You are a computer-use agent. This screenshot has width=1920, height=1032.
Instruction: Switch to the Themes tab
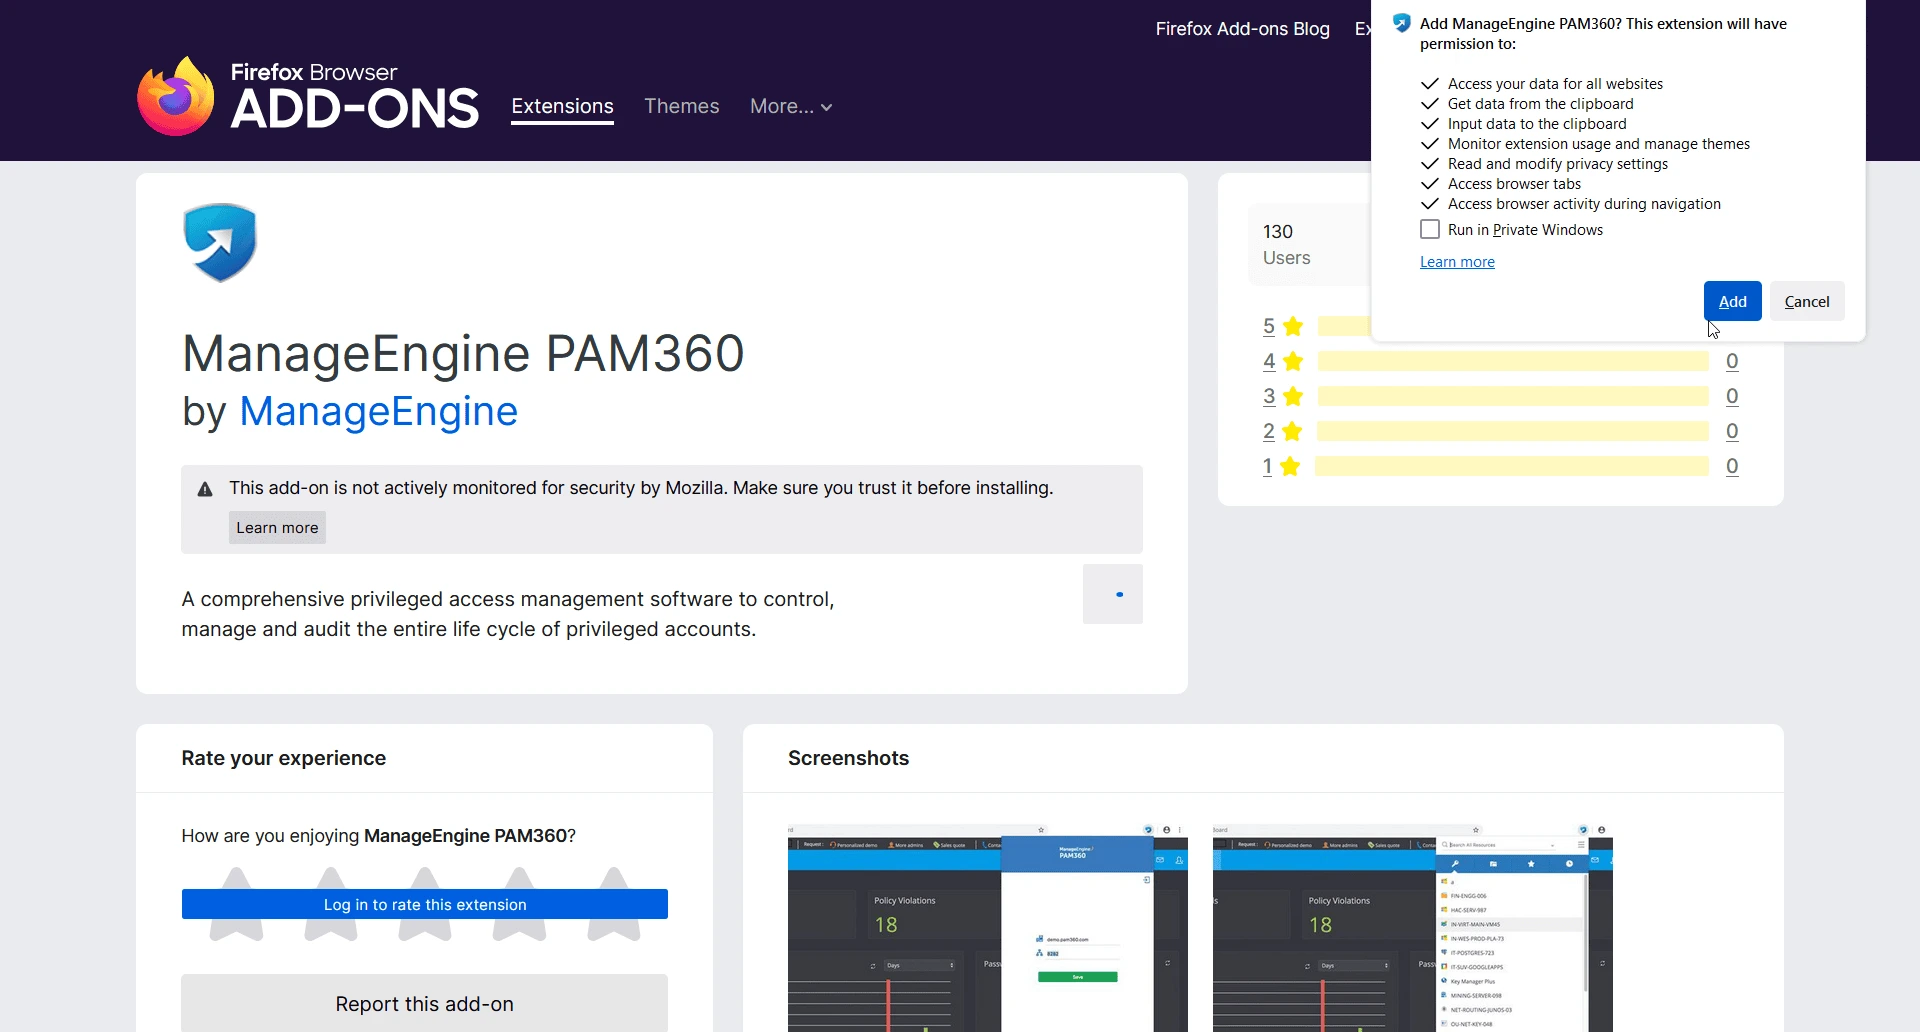pos(682,106)
